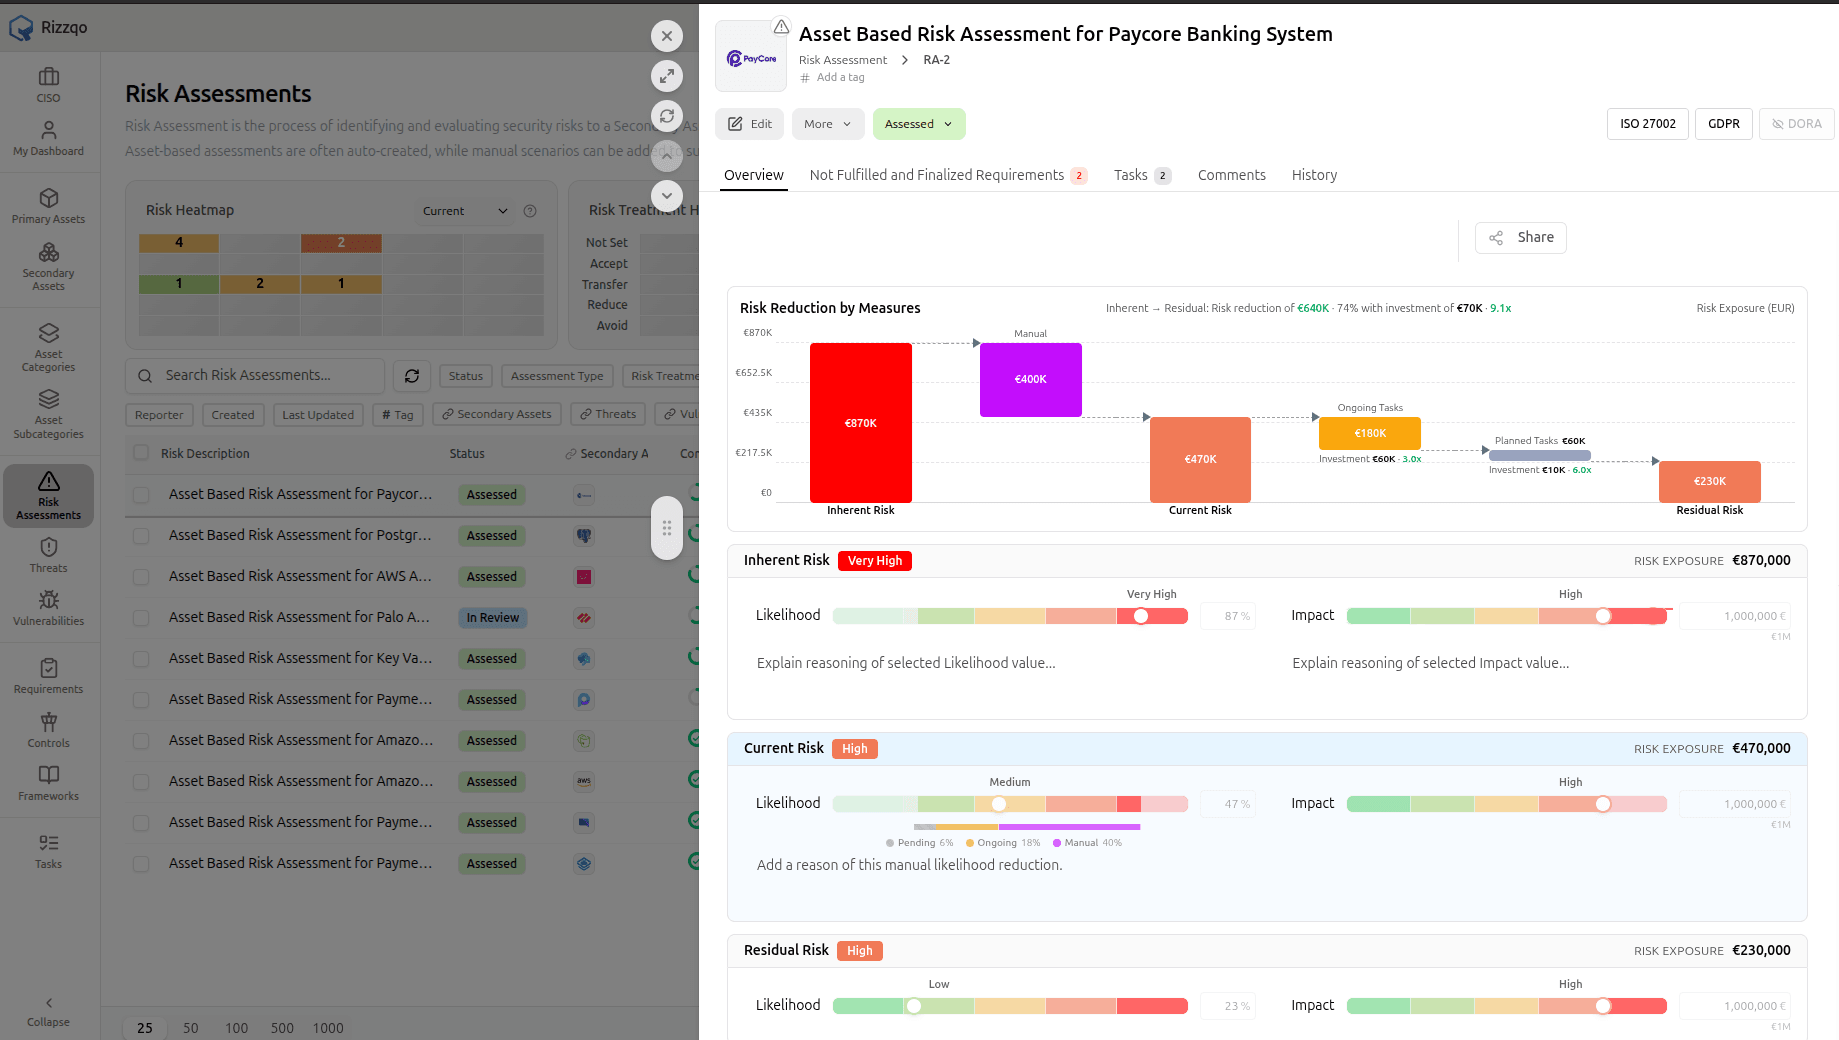Viewport: 1839px width, 1040px height.
Task: Adjust Residual Risk likelihood slider handle
Action: pyautogui.click(x=914, y=1006)
